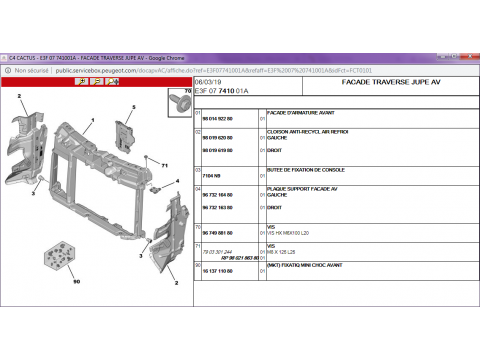This screenshot has height=360, width=480.
Task: Click callout 2 at the diagram top-left
Action: pos(19,96)
